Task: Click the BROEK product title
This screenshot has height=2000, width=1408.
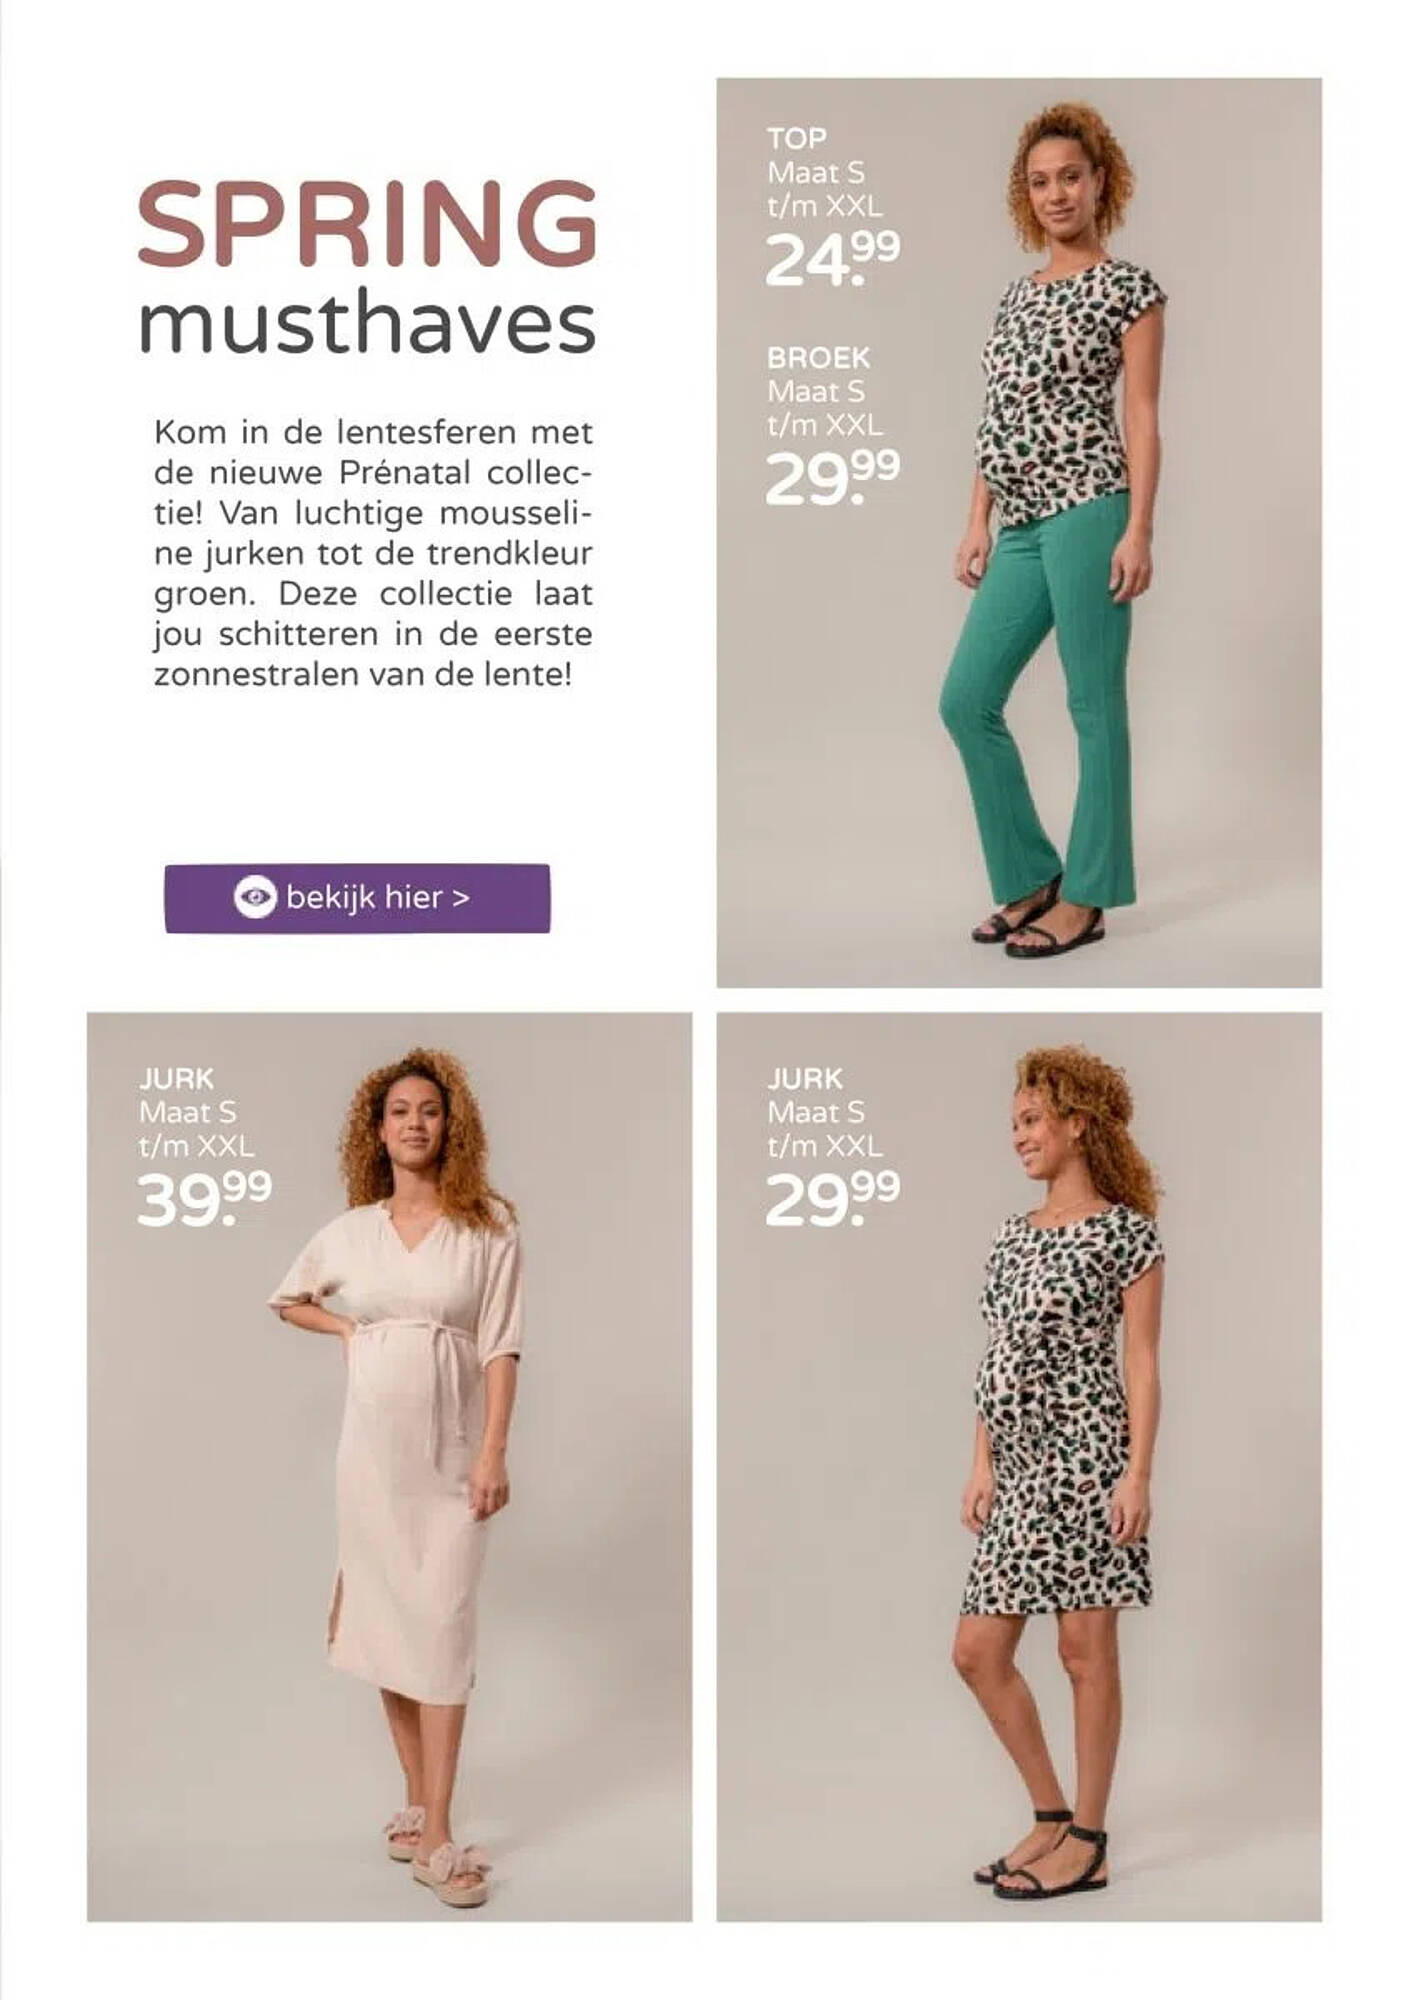Action: [x=818, y=357]
